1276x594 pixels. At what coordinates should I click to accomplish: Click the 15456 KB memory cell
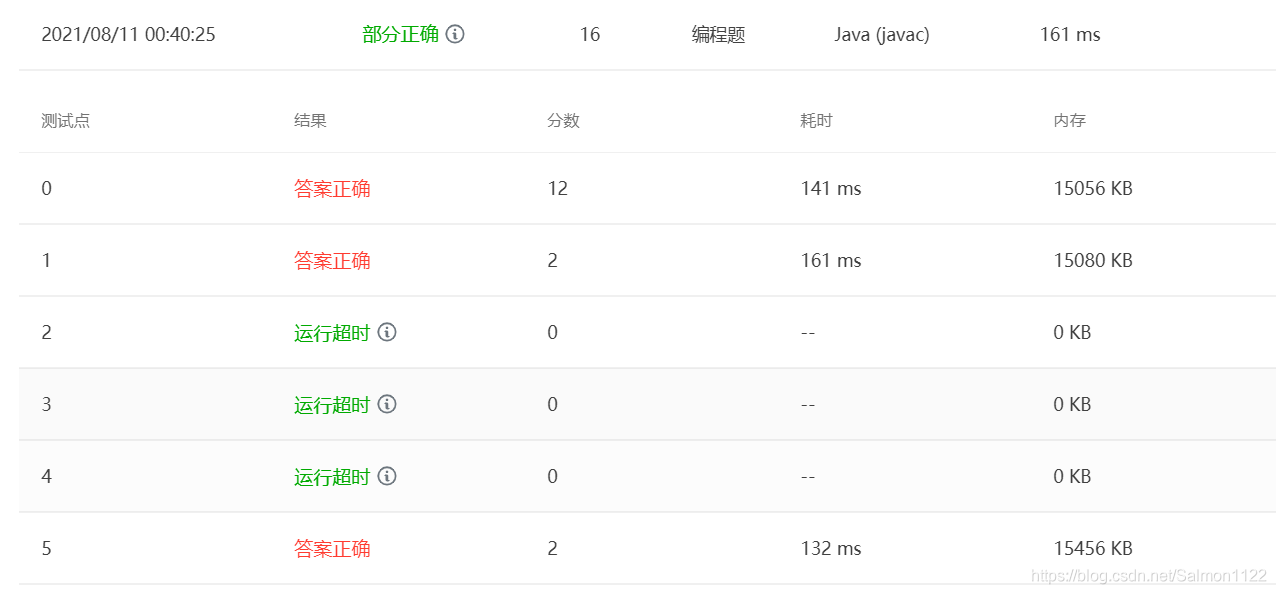click(x=1093, y=548)
